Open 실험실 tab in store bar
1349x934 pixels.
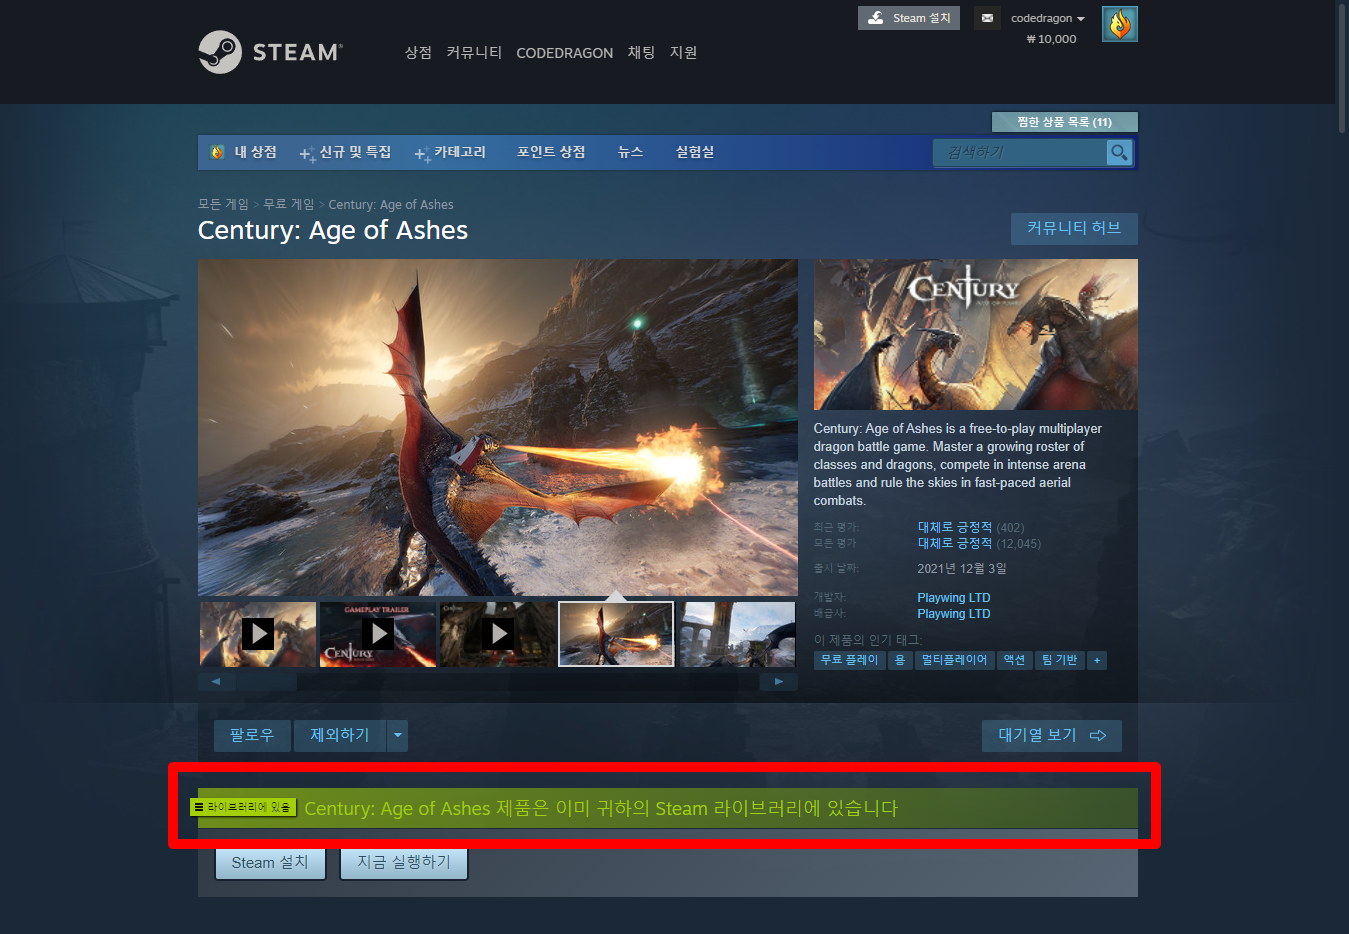[x=695, y=152]
